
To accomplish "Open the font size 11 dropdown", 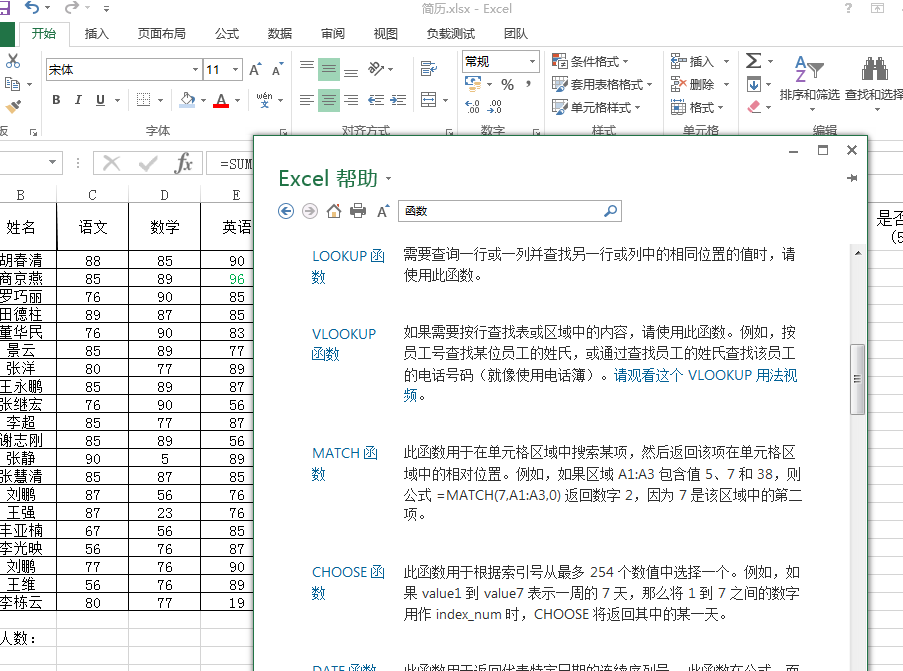I will [x=236, y=70].
